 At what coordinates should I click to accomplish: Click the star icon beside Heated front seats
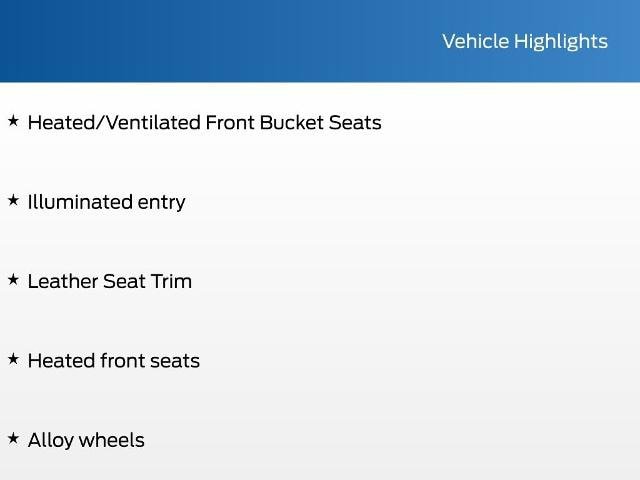point(13,359)
